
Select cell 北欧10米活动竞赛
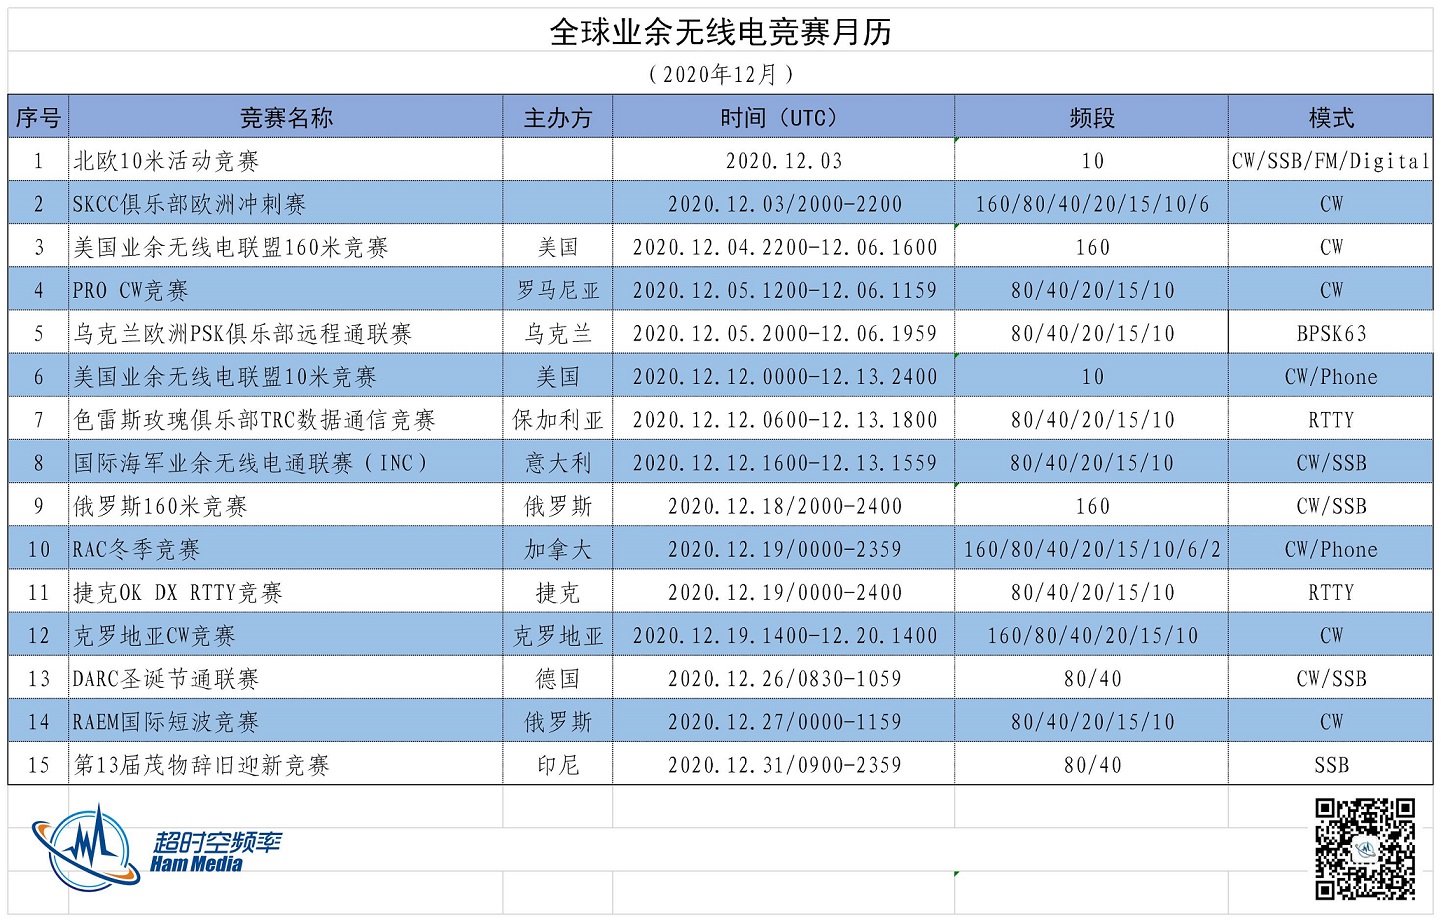[286, 161]
